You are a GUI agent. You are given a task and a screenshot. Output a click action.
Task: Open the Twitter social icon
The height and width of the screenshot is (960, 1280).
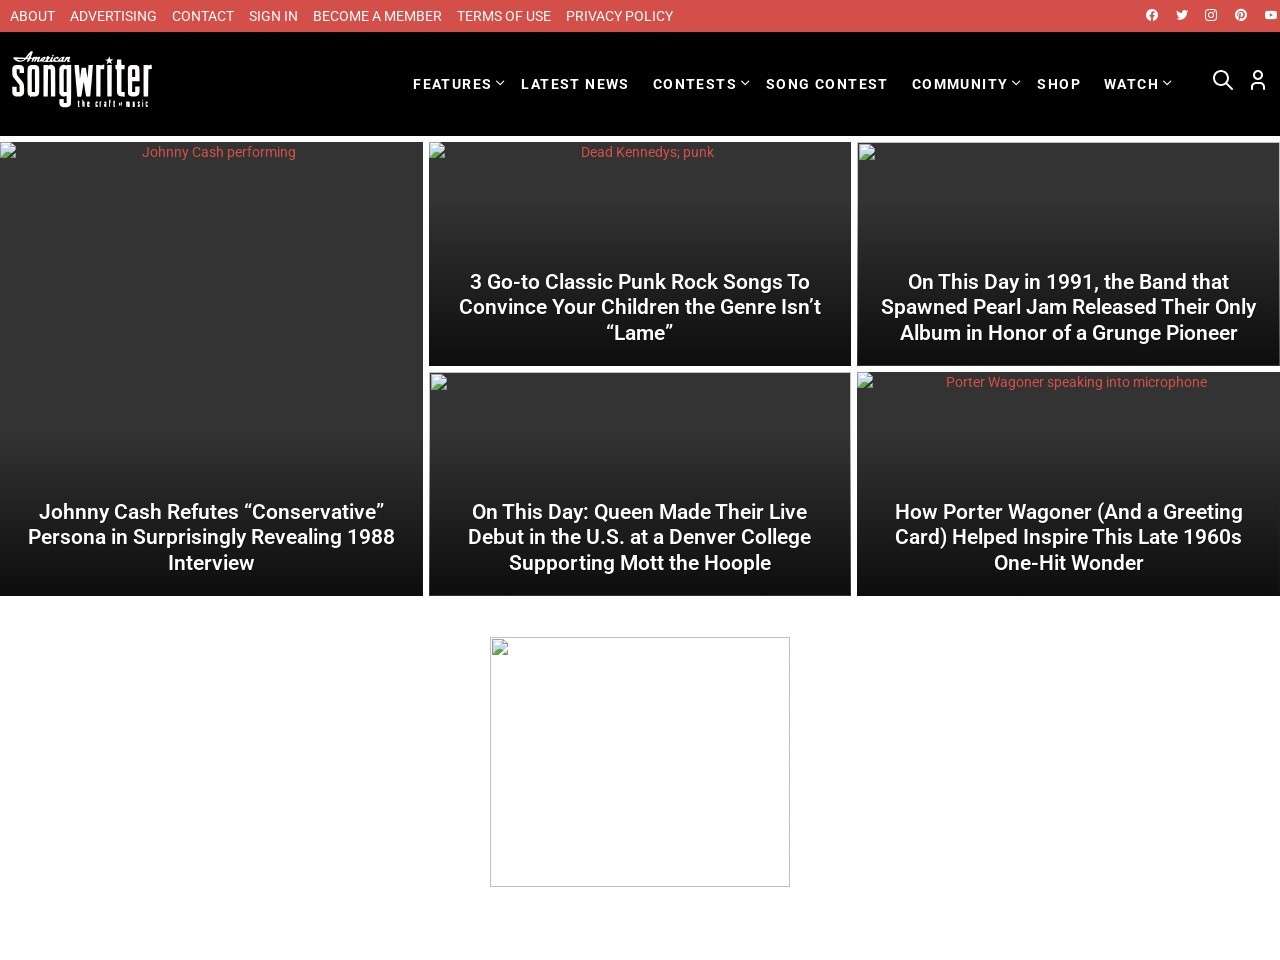[x=1182, y=15]
